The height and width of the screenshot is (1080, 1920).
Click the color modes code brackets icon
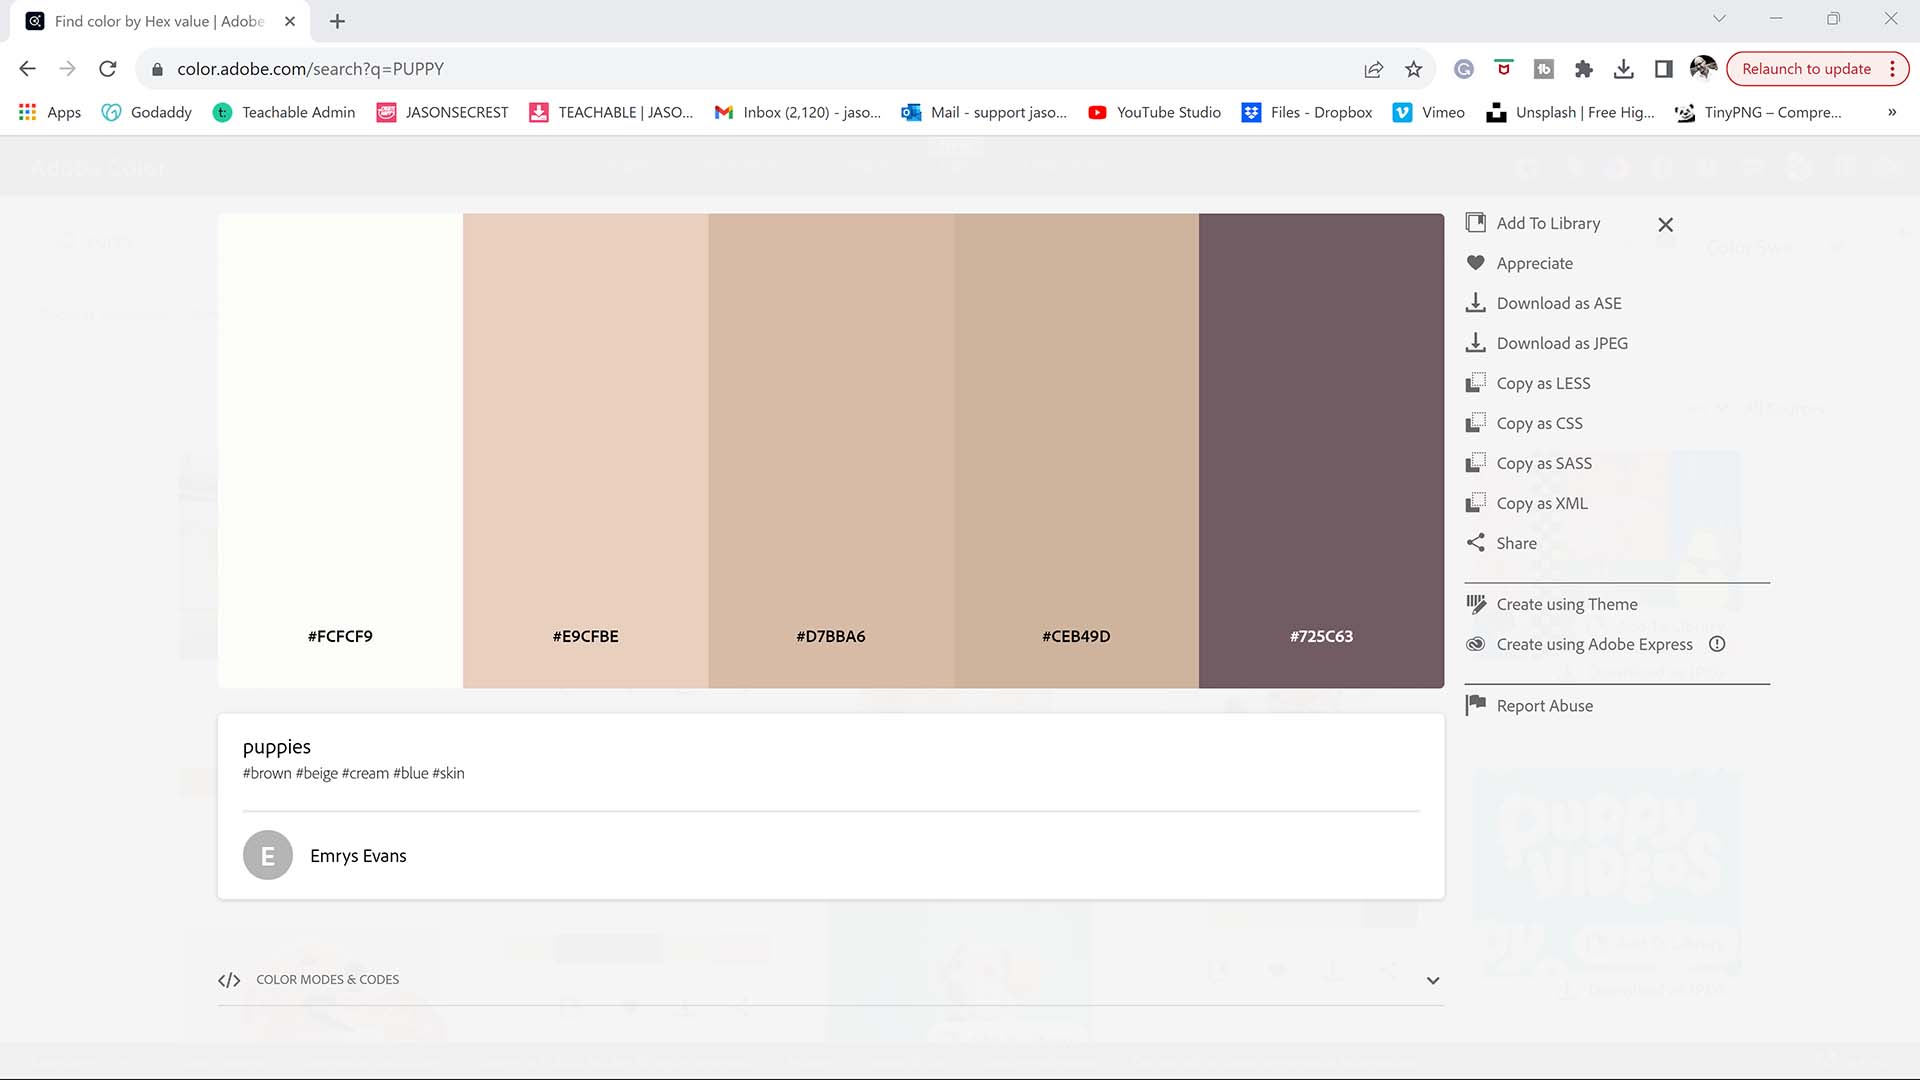click(x=229, y=980)
